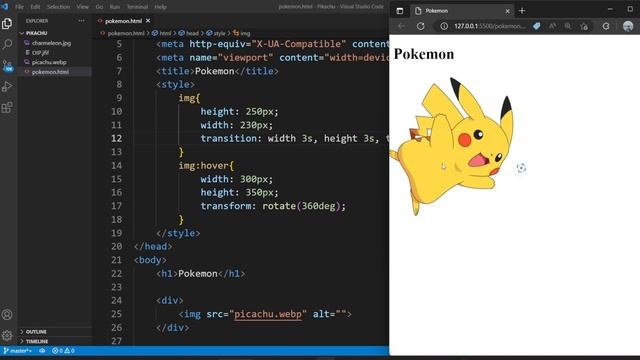Select the pokemon.html editor tab

tap(123, 21)
